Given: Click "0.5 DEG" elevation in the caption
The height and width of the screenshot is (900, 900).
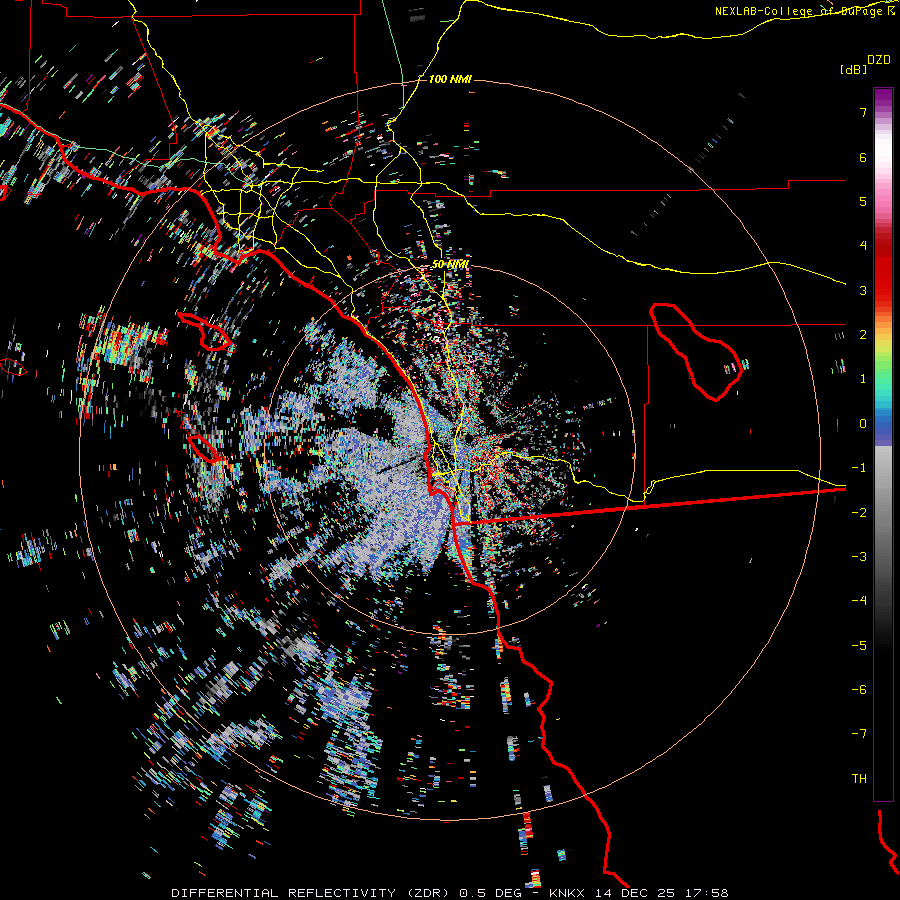Looking at the screenshot, I should point(490,893).
